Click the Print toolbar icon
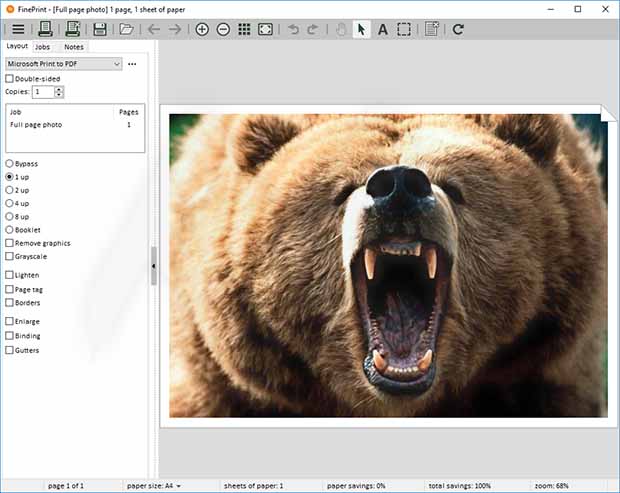 tap(45, 29)
